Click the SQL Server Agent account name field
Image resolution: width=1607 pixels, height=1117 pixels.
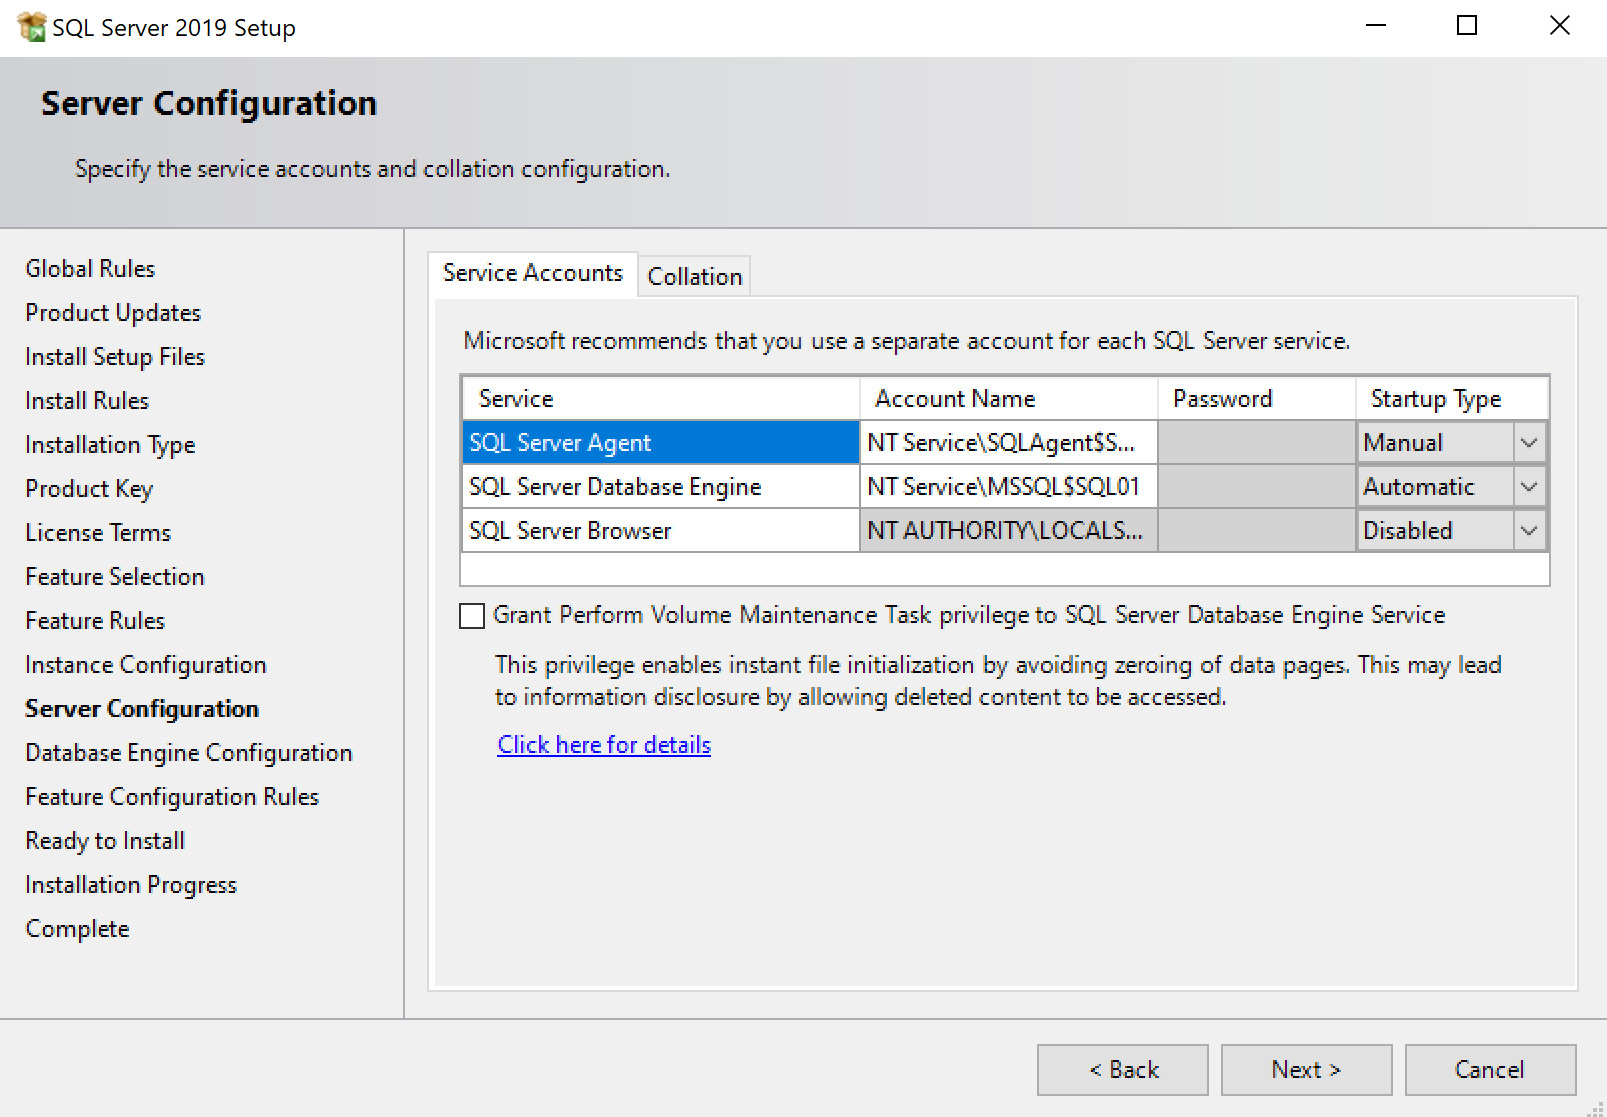[1005, 442]
